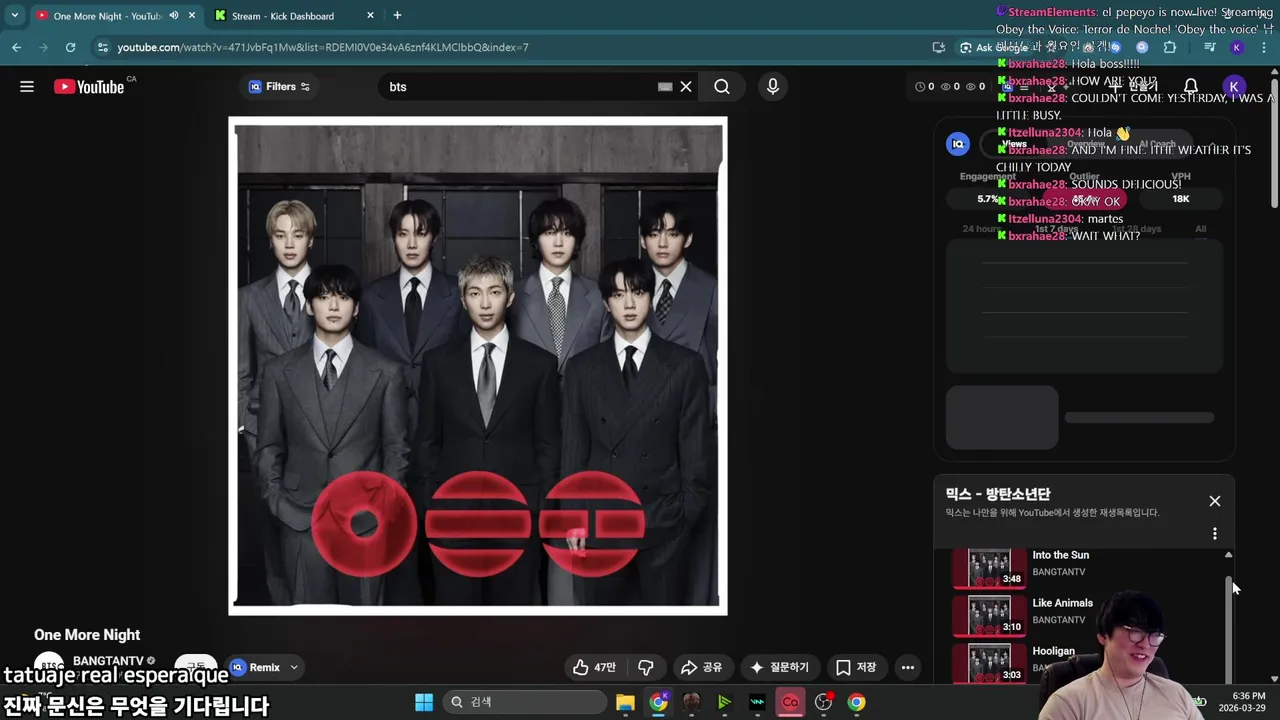The height and width of the screenshot is (720, 1280).
Task: Open a new browser tab
Action: pos(397,16)
